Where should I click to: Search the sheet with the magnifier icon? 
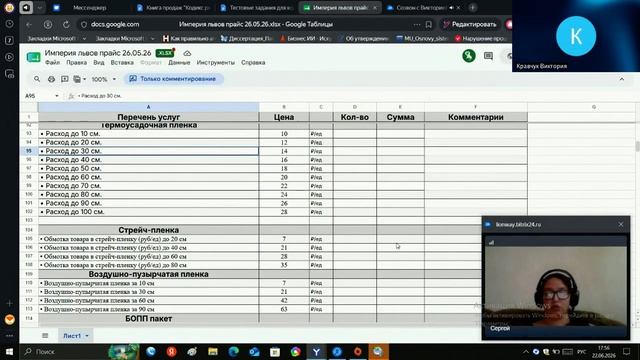(37, 79)
